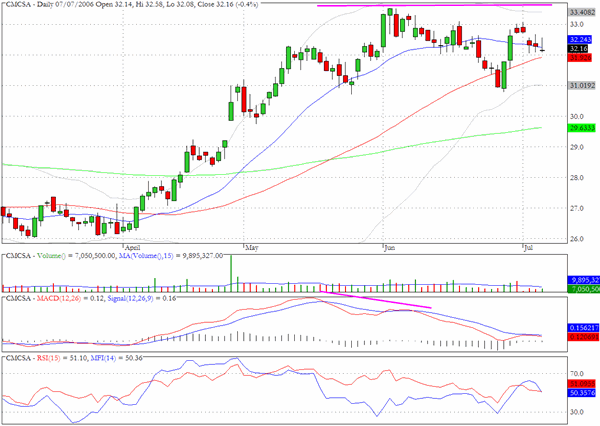Click the magenta divergence line on MACD
This screenshot has width=600, height=426.
pos(375,300)
